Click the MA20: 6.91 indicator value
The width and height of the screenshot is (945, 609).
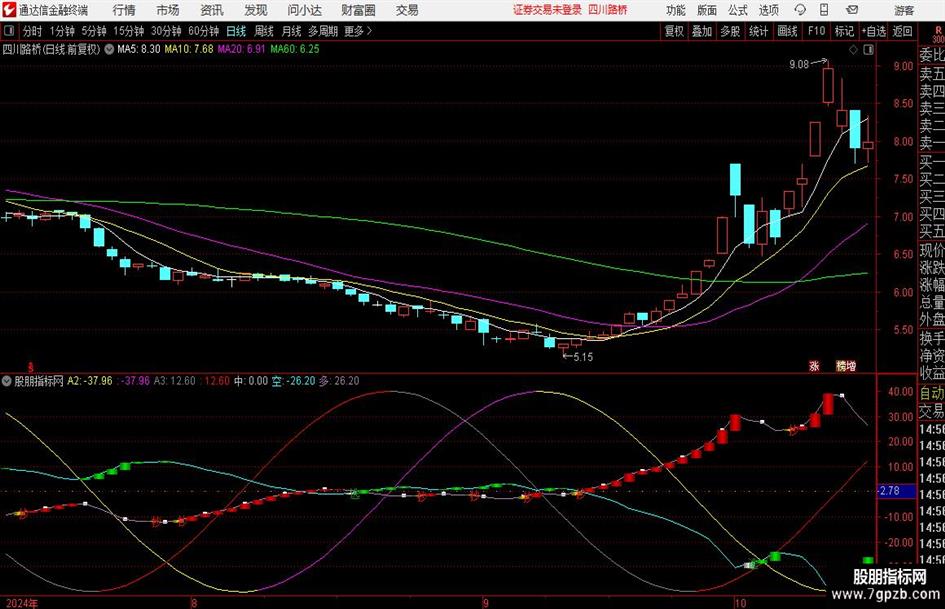(241, 49)
